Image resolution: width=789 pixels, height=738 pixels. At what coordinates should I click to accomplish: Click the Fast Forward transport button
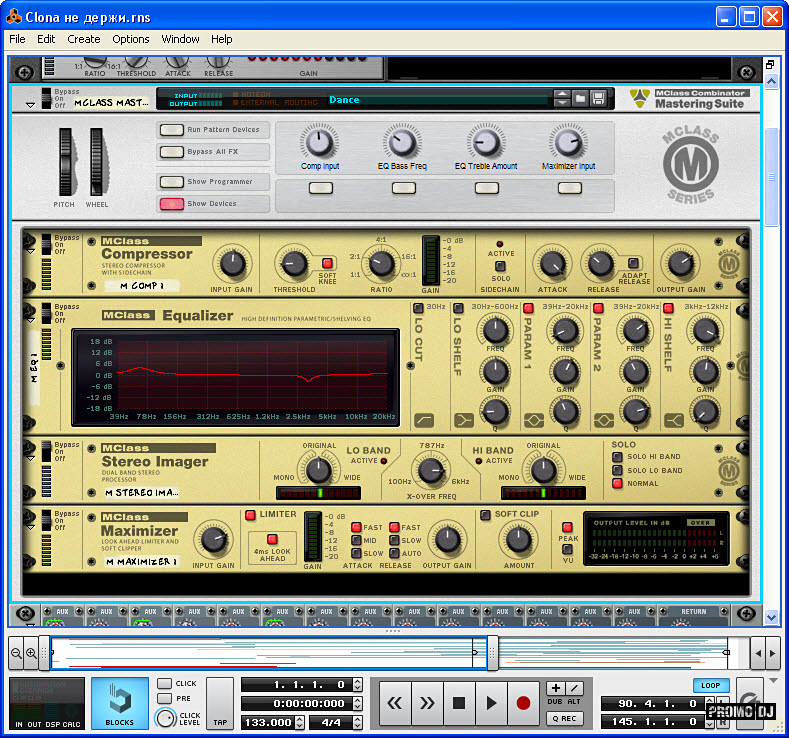[x=427, y=703]
